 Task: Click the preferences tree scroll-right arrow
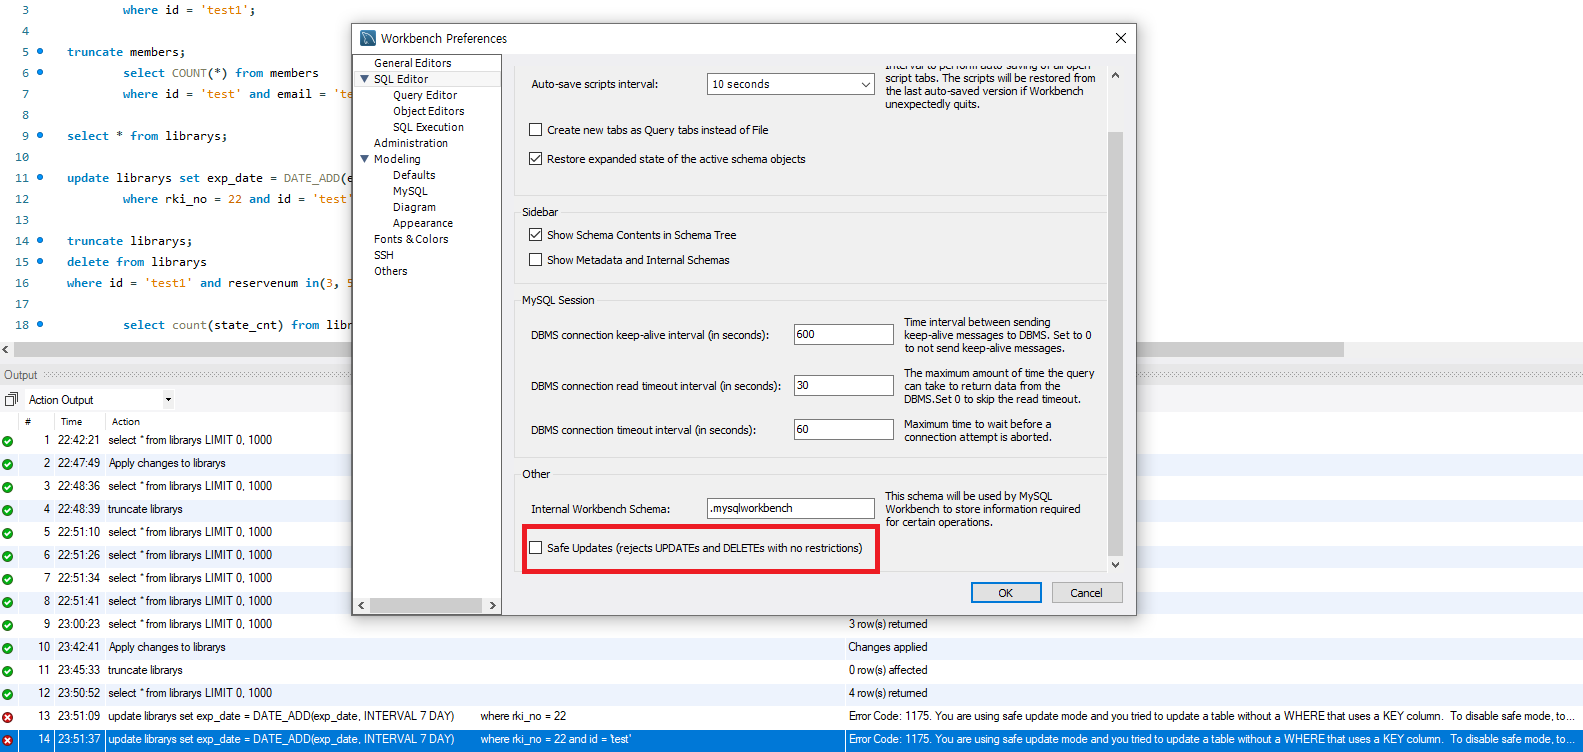(492, 606)
